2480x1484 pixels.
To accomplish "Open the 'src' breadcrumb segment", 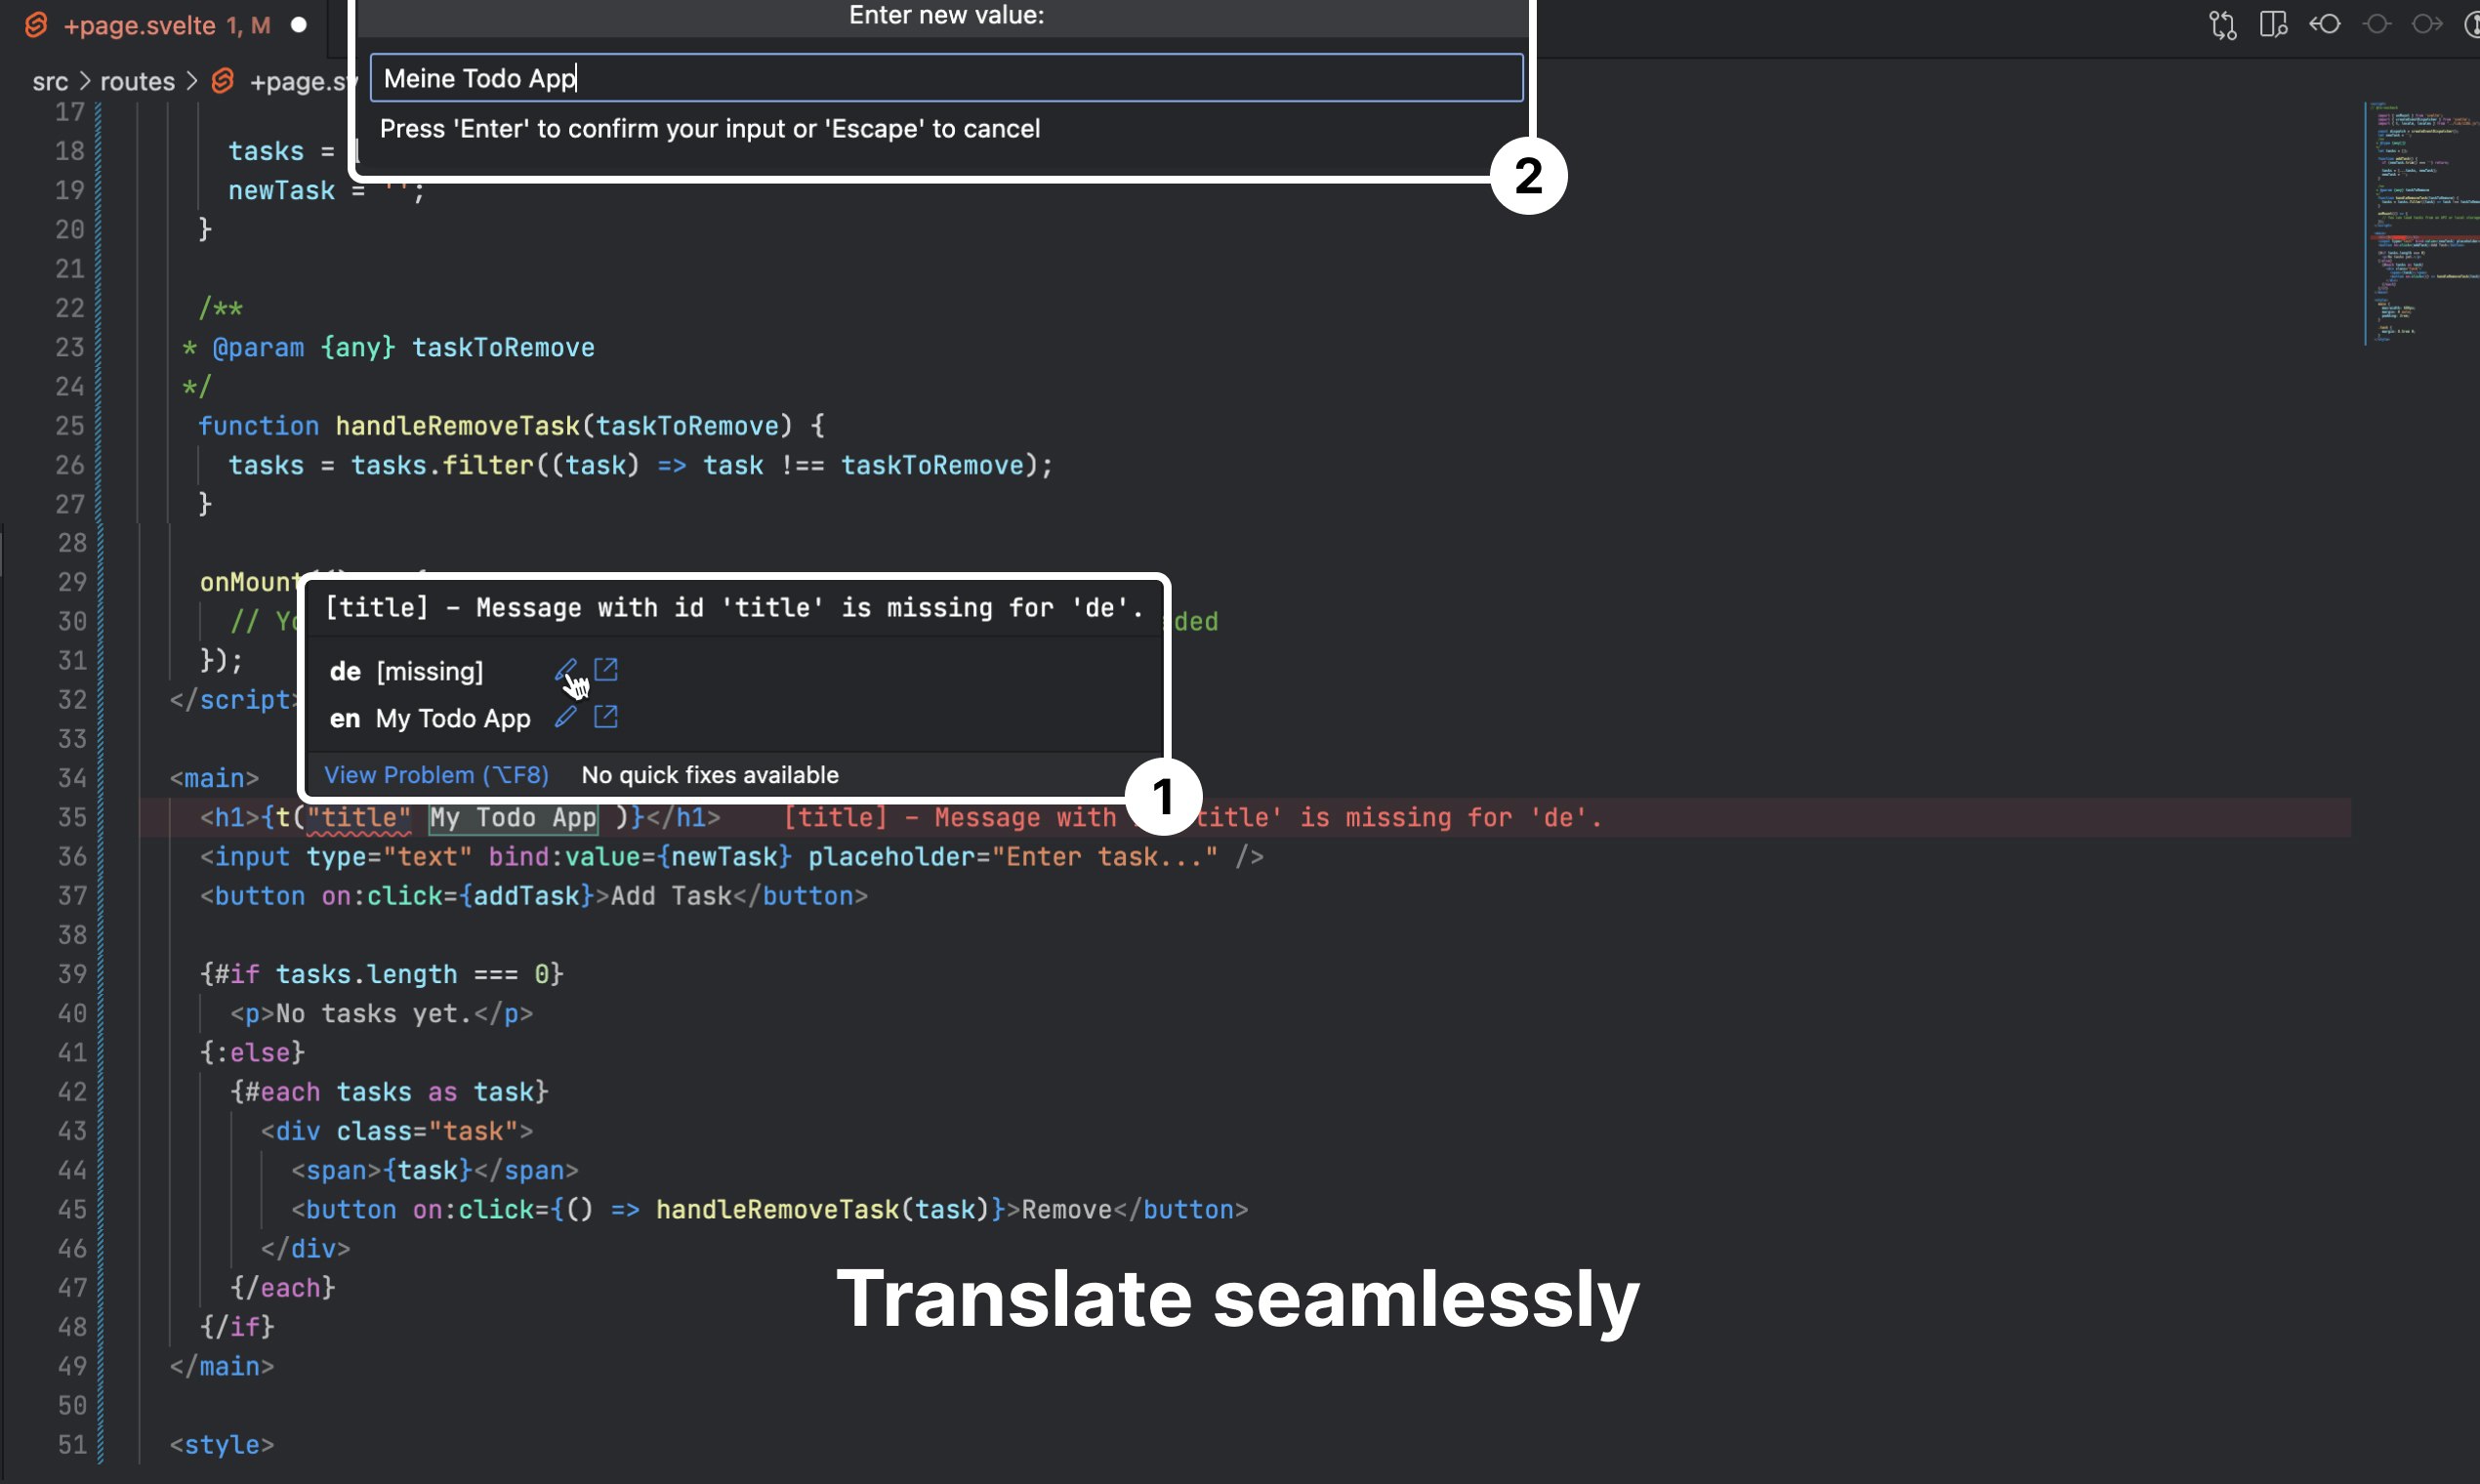I will [50, 81].
